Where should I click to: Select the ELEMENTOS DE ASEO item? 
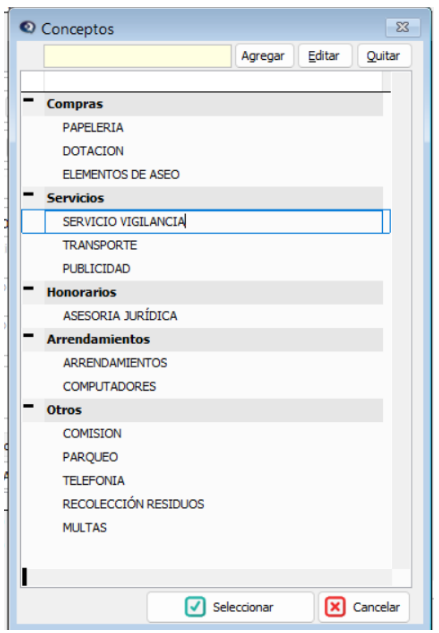pos(121,174)
